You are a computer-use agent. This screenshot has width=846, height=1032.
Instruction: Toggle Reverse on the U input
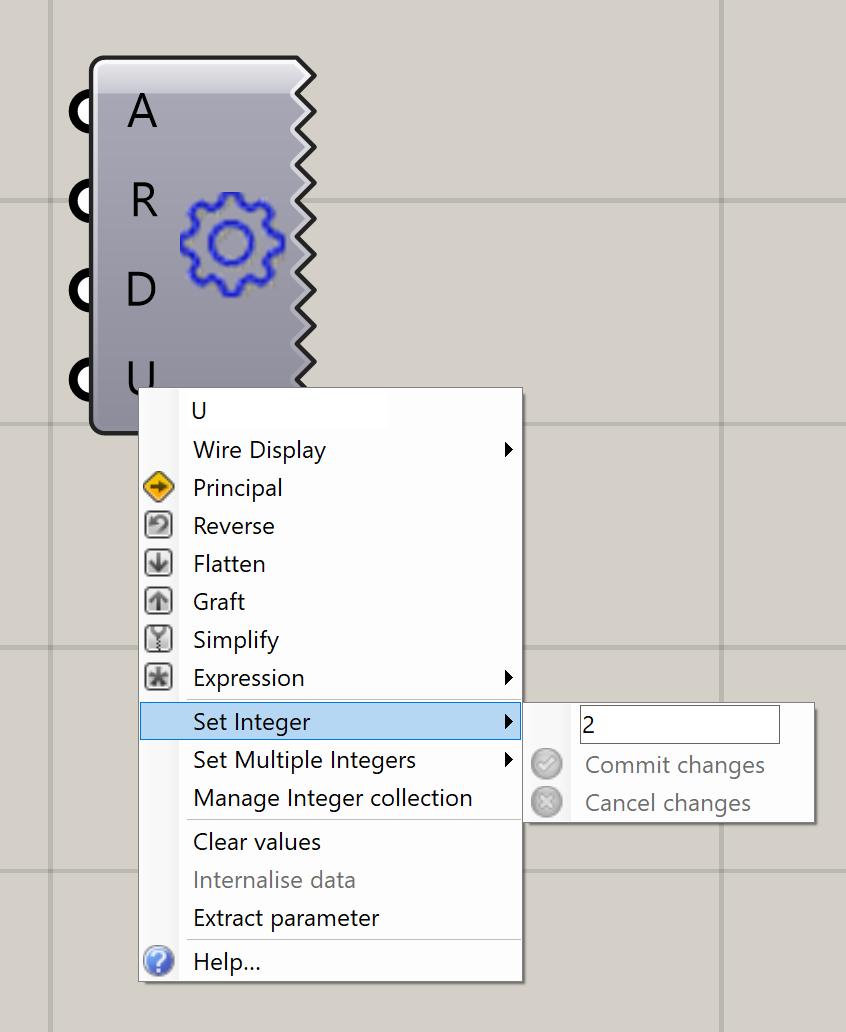coord(234,526)
